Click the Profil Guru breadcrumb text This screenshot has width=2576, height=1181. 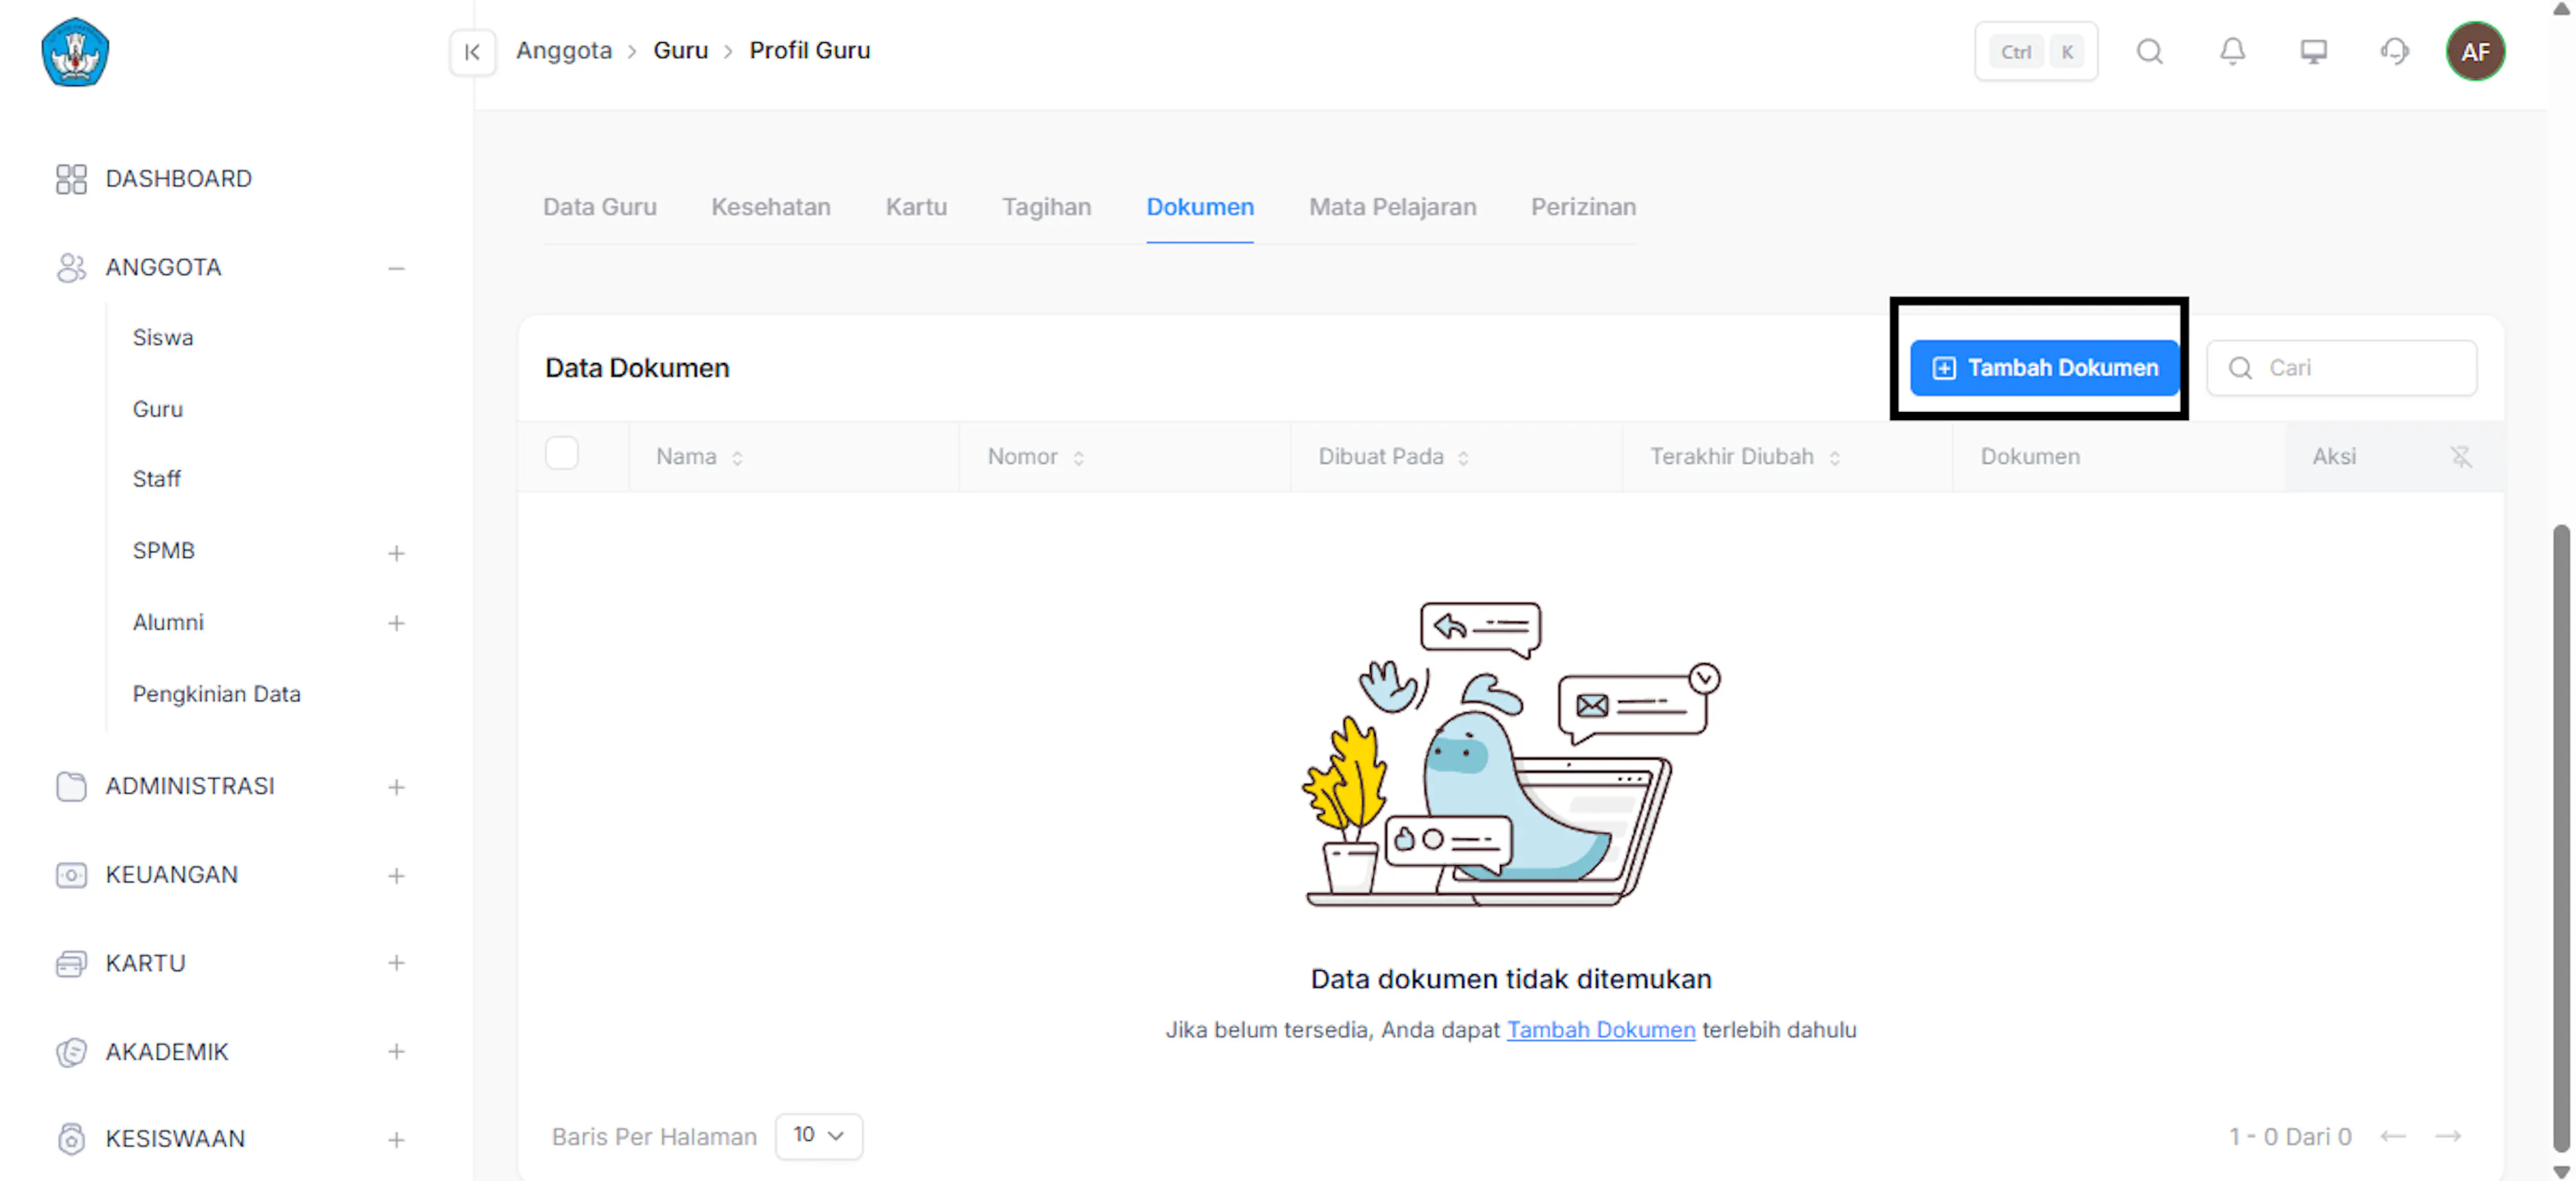(810, 51)
